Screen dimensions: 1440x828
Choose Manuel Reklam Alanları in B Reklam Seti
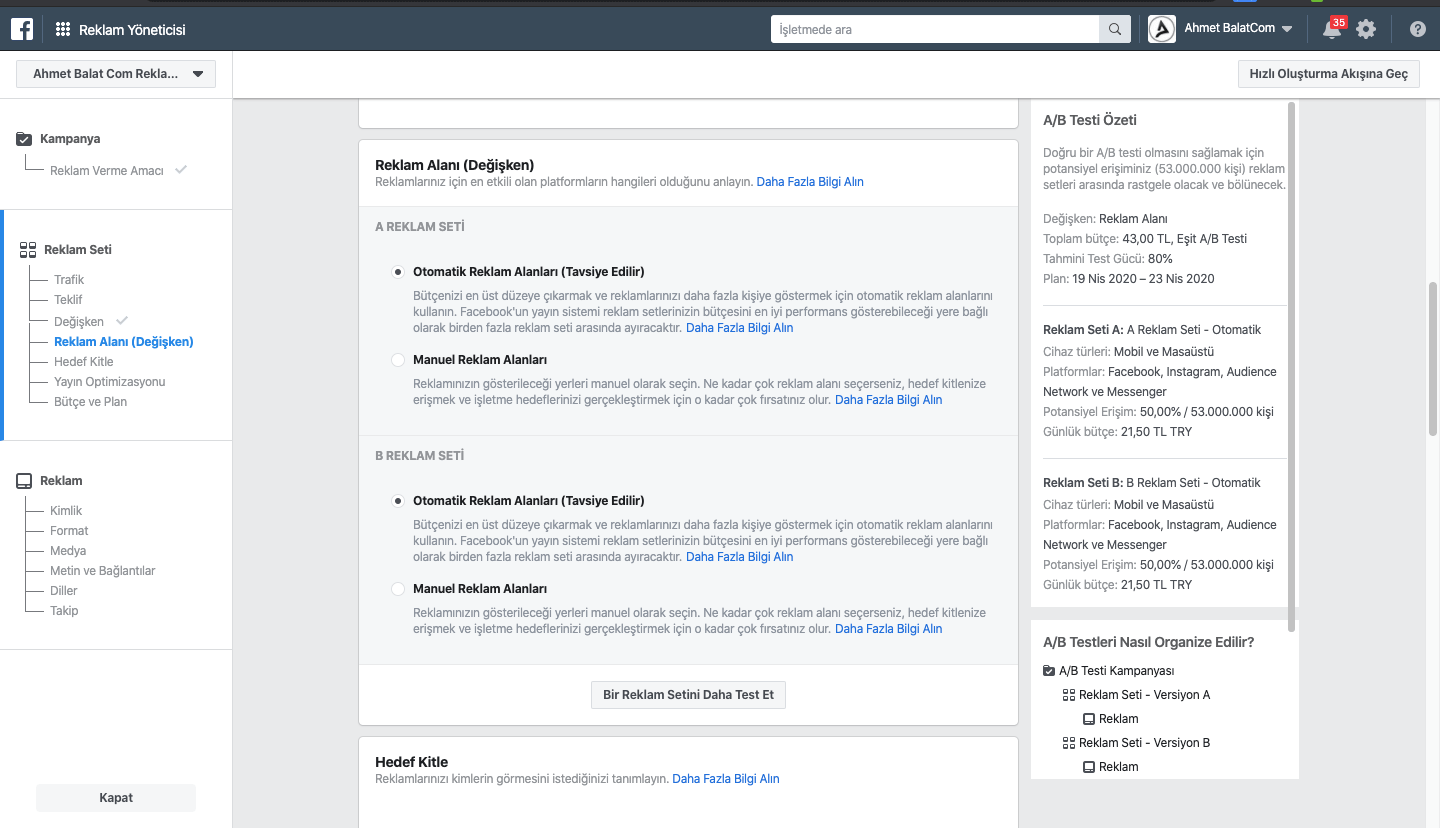click(x=398, y=589)
